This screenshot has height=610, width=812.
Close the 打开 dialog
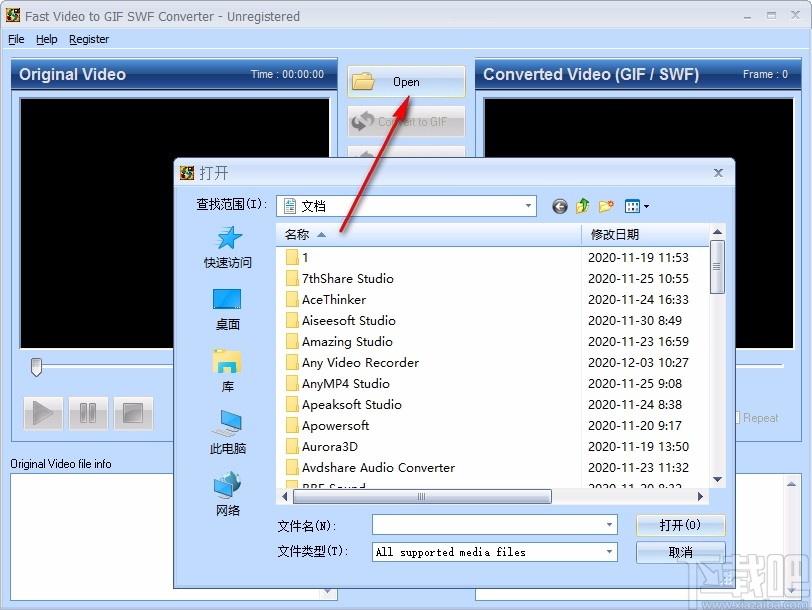[x=718, y=172]
